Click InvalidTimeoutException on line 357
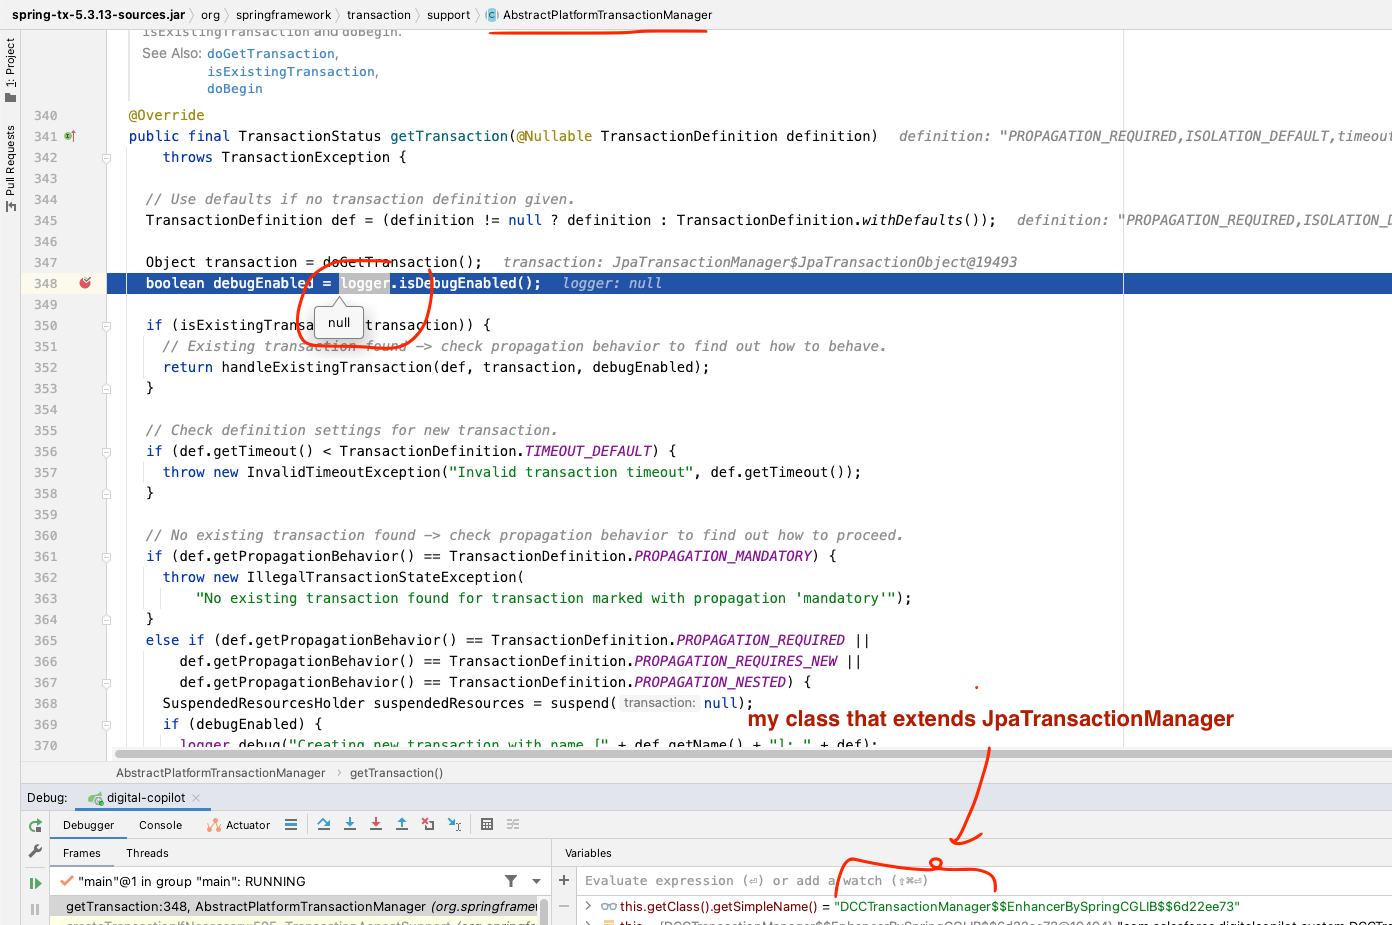Screen dimensions: 1392x925 [344, 473]
